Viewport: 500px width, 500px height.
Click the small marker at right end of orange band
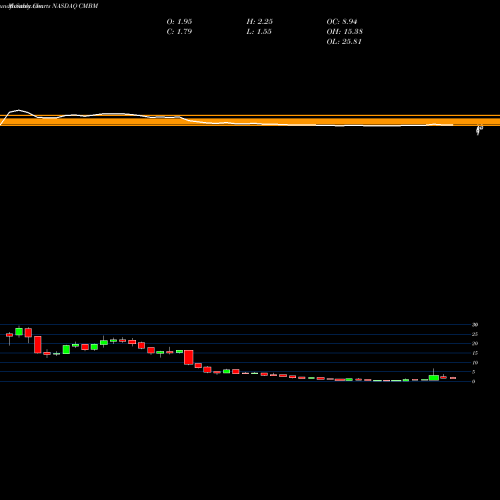(479, 130)
